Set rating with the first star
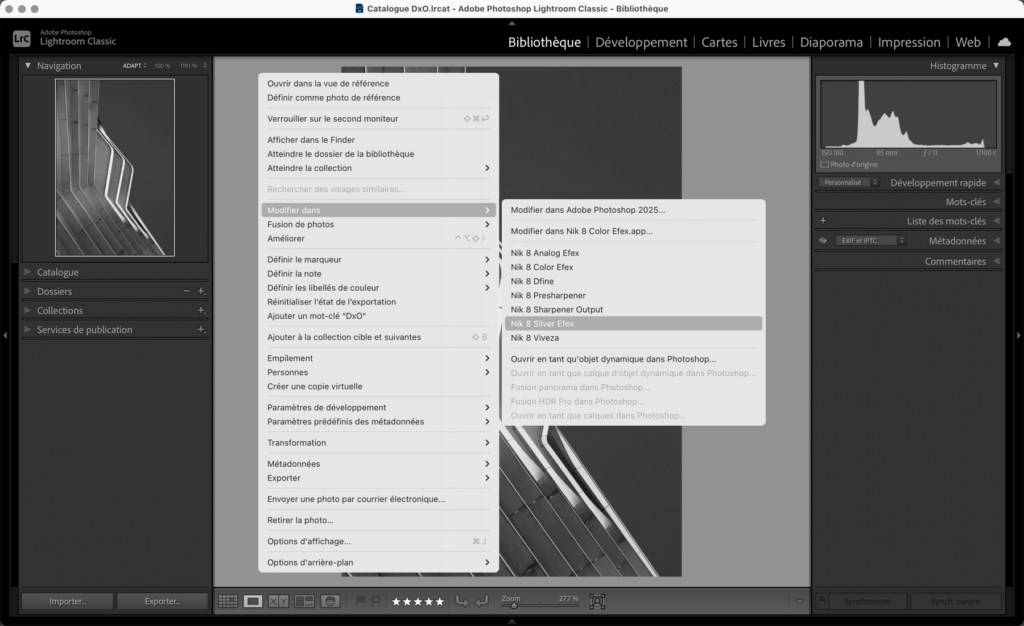This screenshot has height=626, width=1024. point(396,602)
